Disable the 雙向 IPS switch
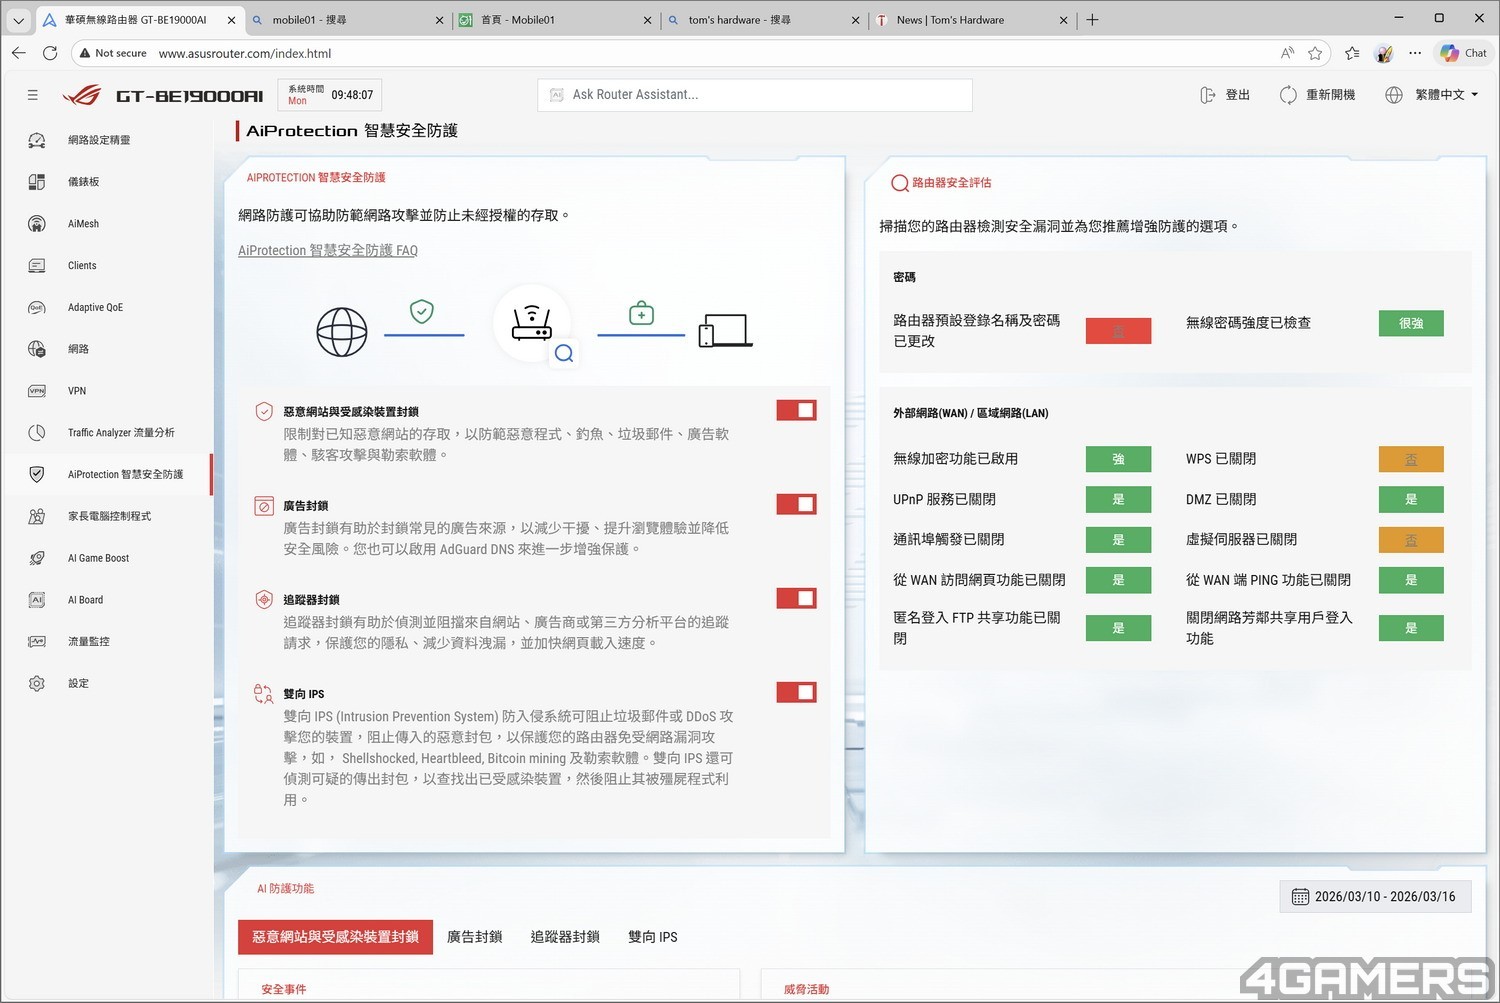 click(796, 692)
